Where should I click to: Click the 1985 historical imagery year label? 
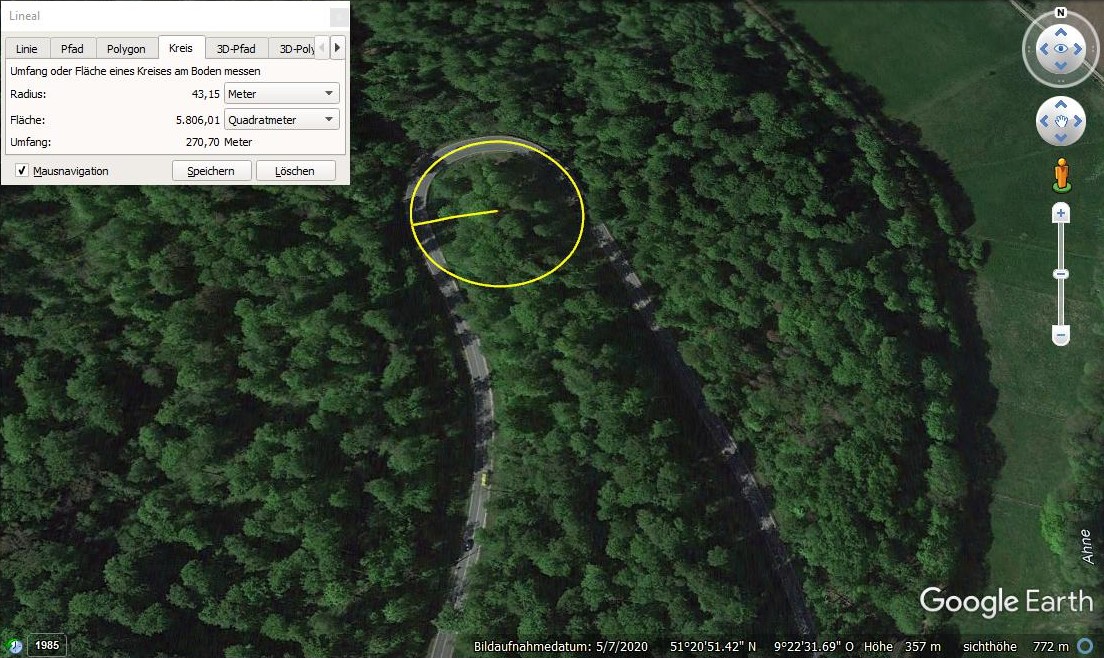tap(47, 645)
